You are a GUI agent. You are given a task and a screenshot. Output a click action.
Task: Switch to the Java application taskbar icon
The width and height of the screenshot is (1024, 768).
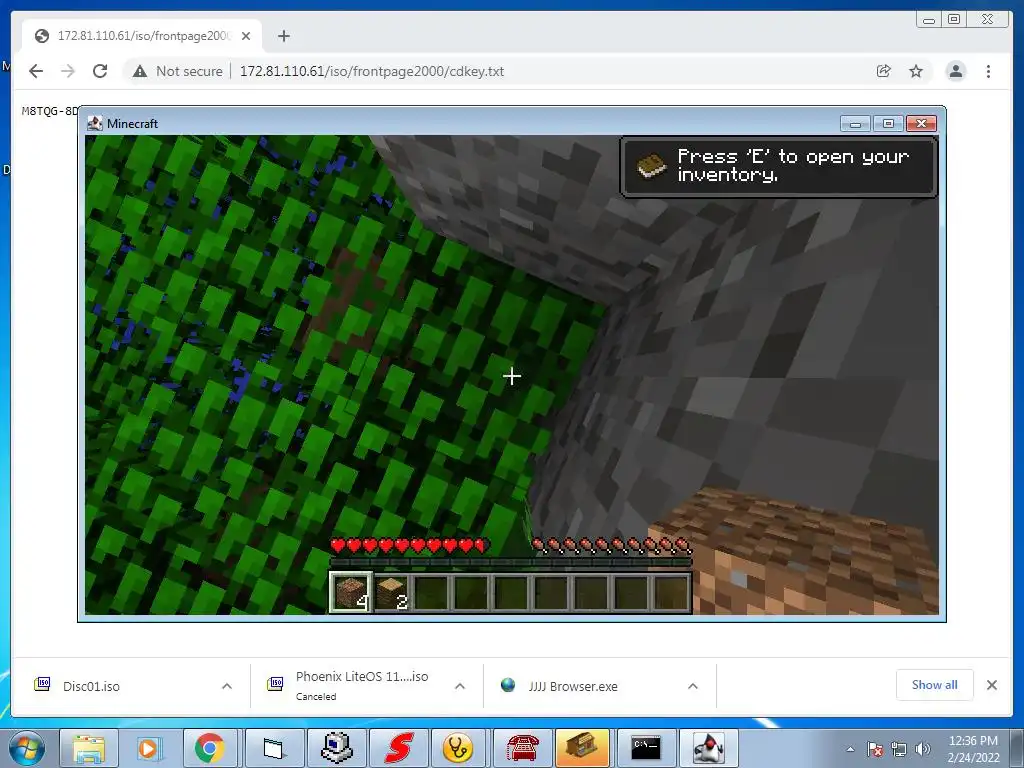[709, 748]
